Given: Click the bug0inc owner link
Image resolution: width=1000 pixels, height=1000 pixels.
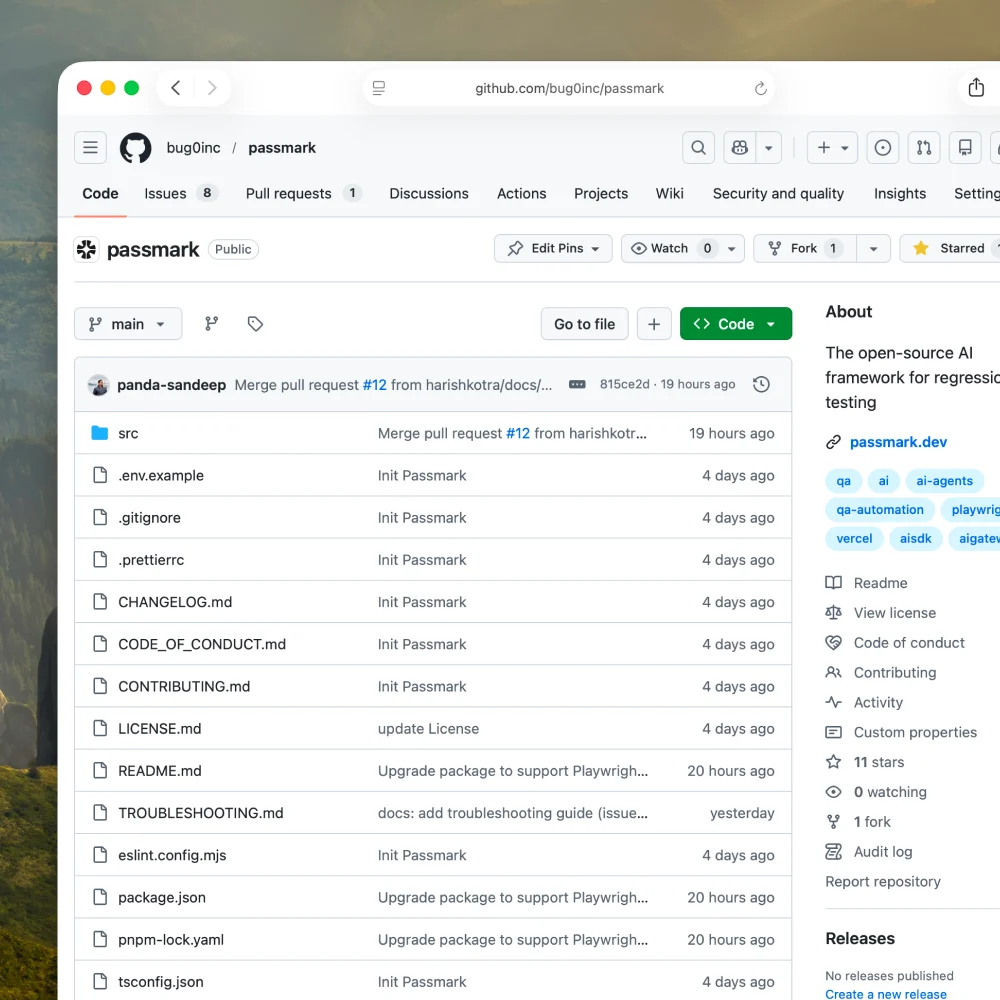Looking at the screenshot, I should click(x=193, y=147).
